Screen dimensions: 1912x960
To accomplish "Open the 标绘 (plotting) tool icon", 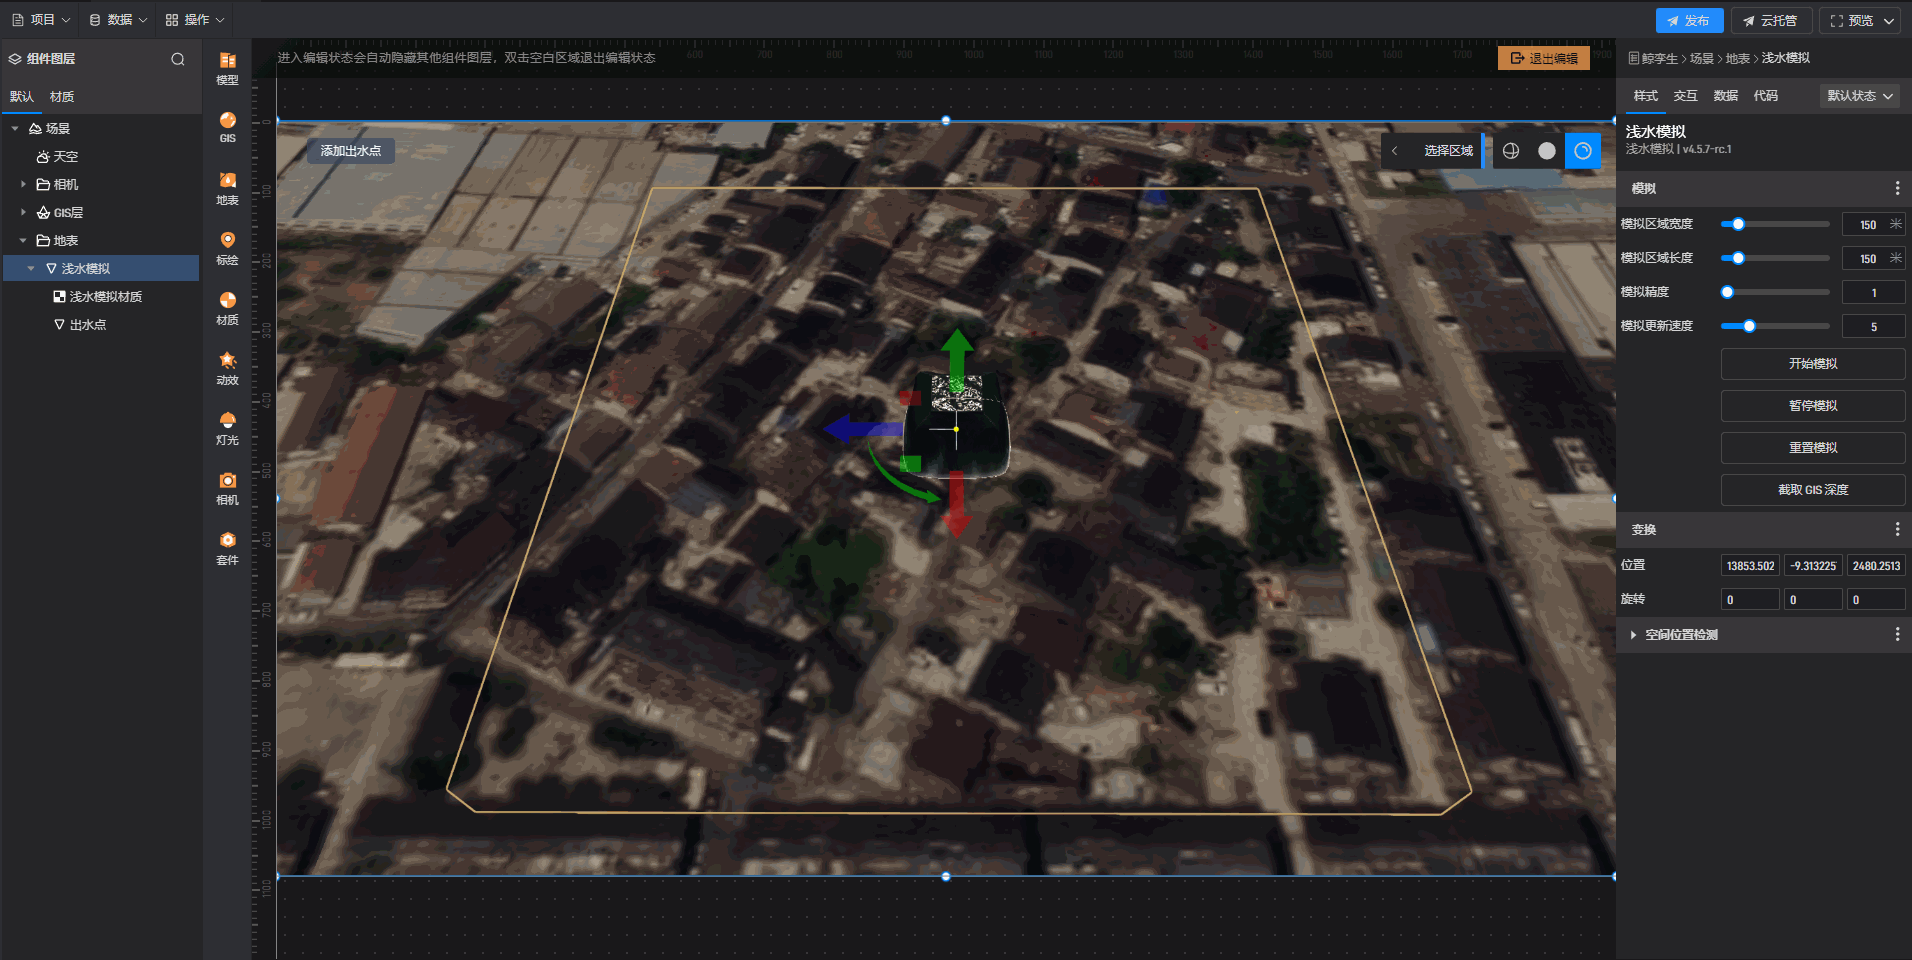I will pos(227,247).
